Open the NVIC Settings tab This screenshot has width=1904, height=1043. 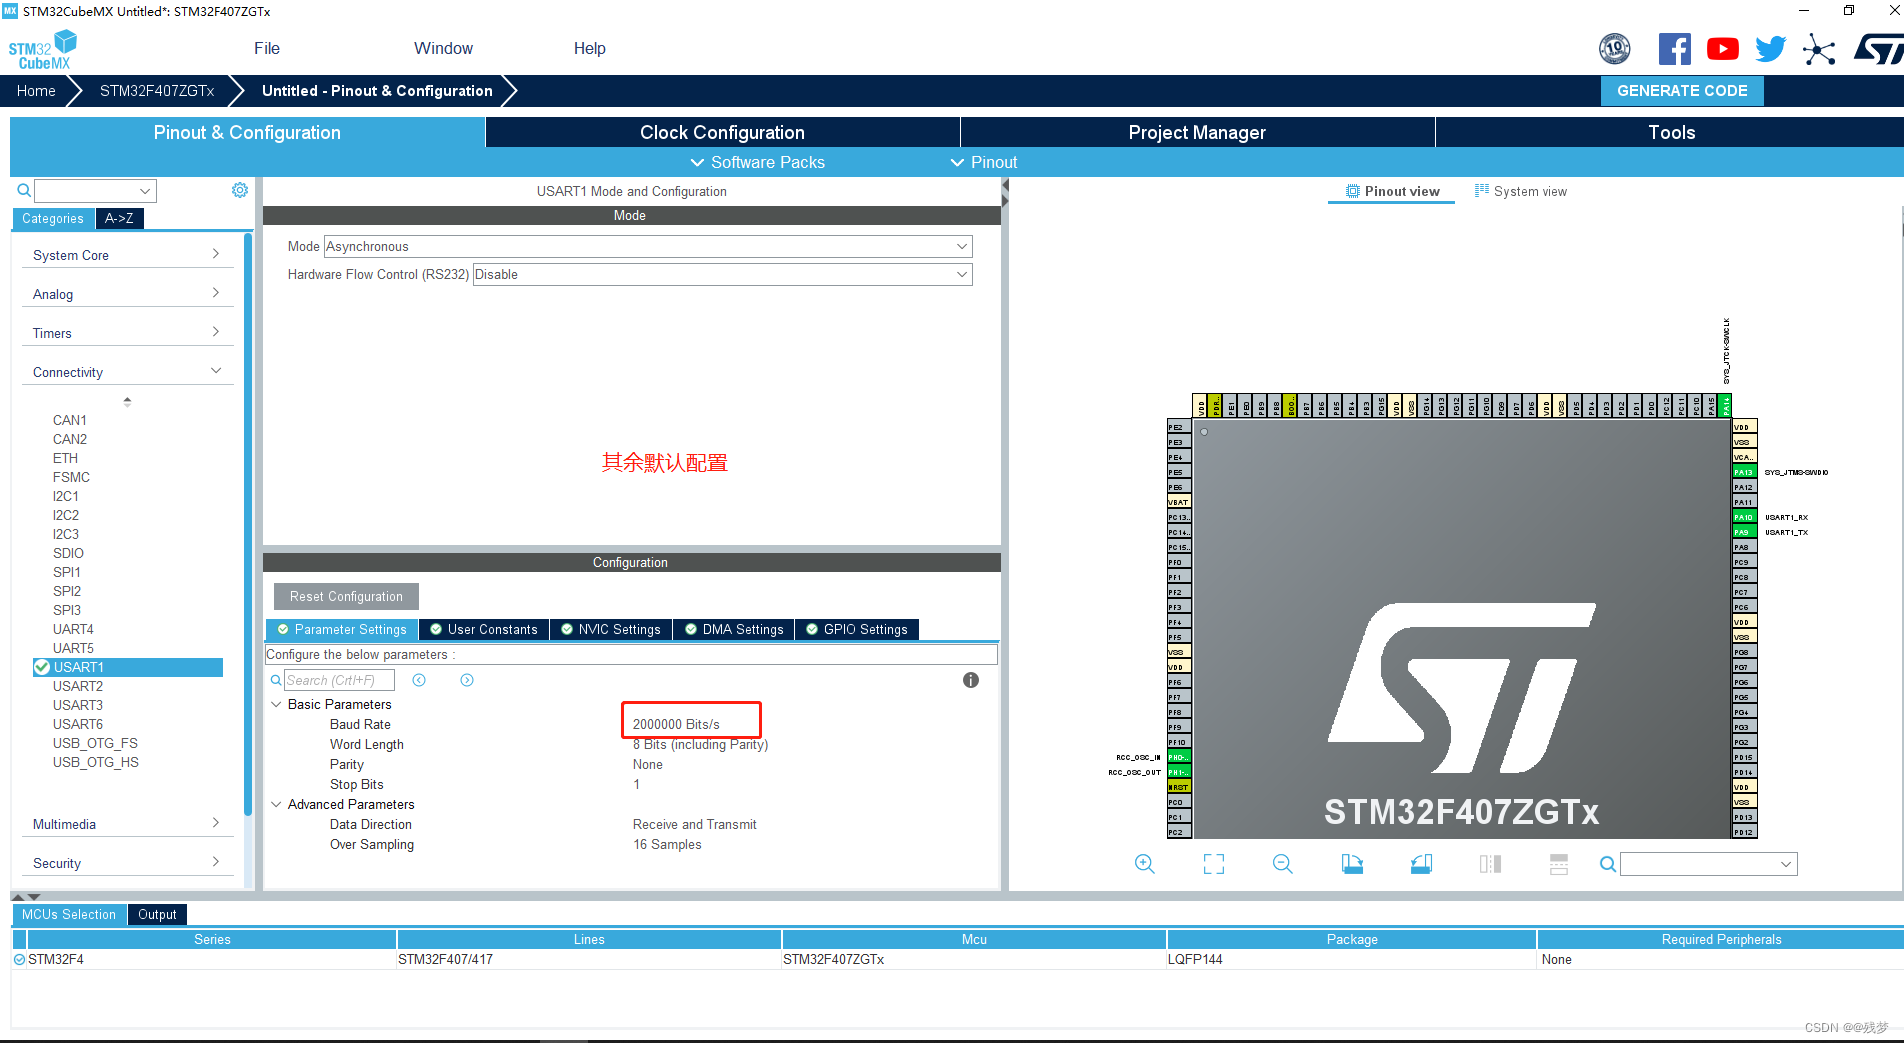[x=610, y=629]
